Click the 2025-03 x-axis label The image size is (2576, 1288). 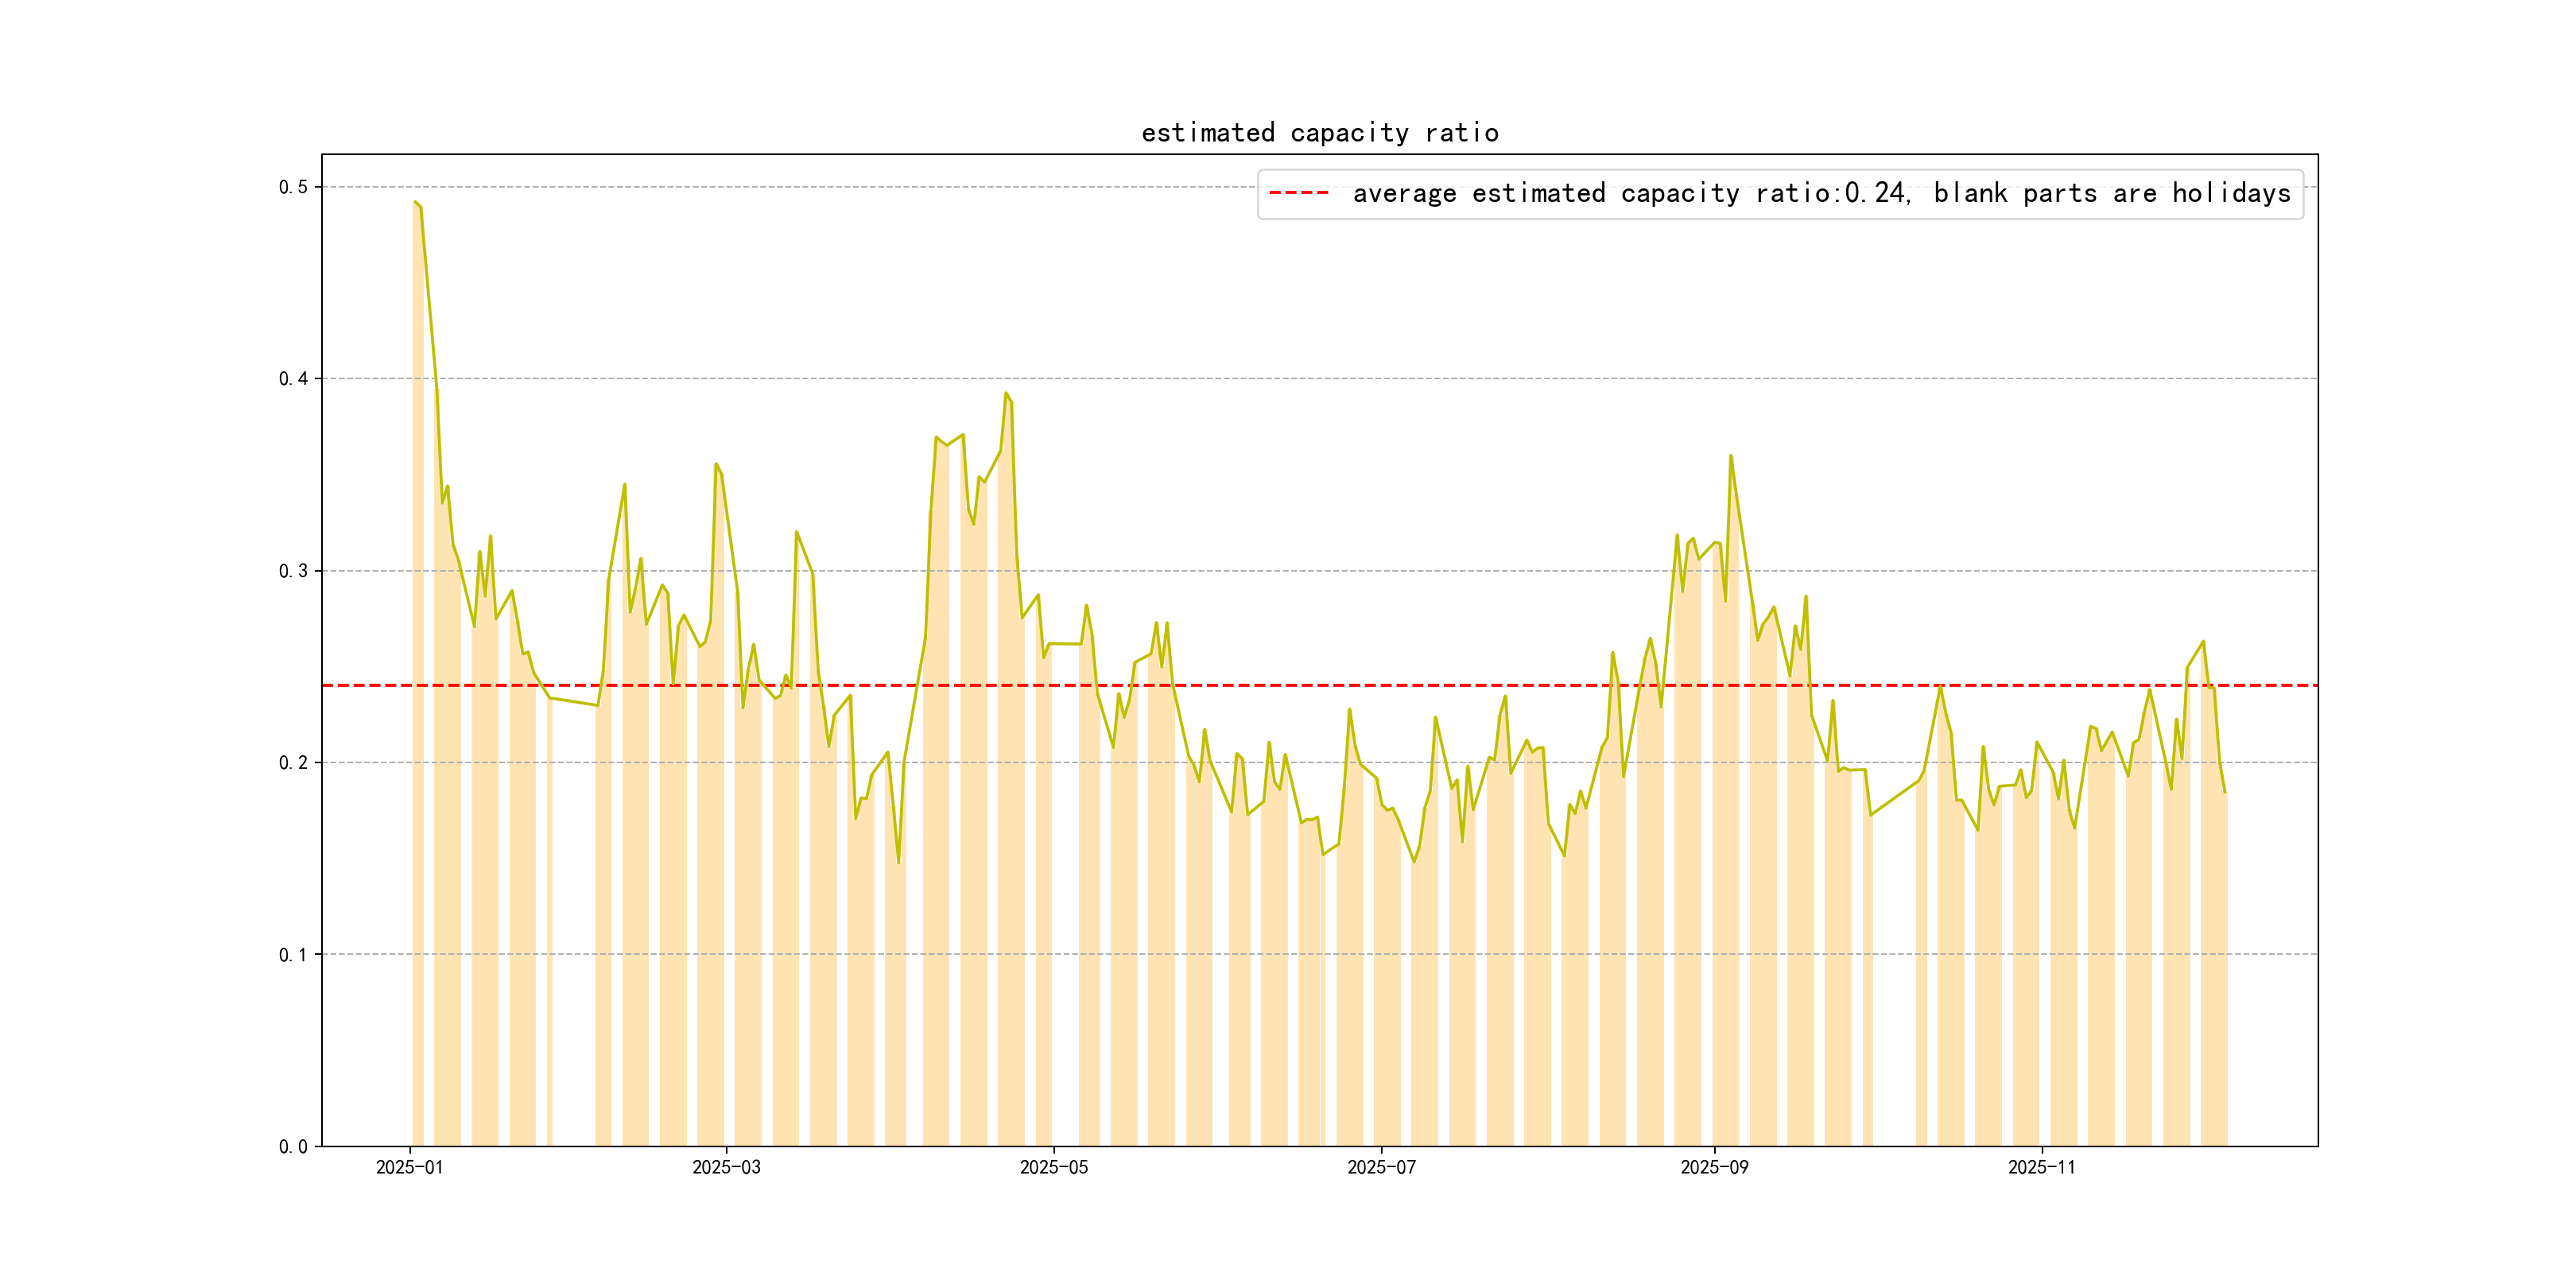point(726,1167)
